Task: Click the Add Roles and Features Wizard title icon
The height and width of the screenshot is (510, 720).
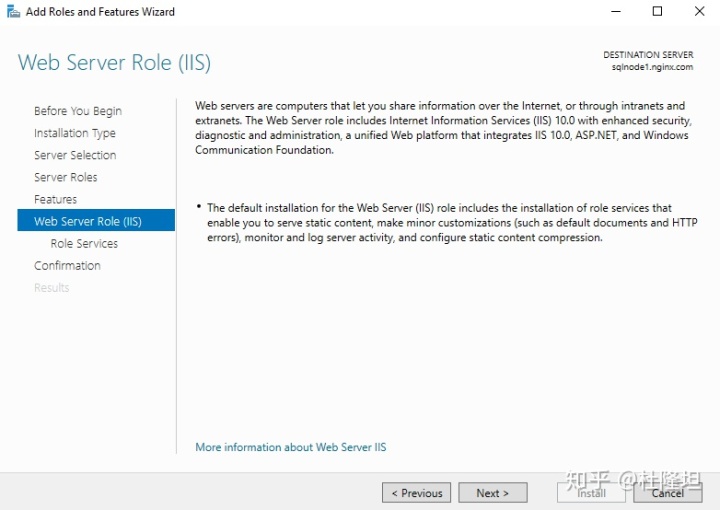Action: [13, 11]
